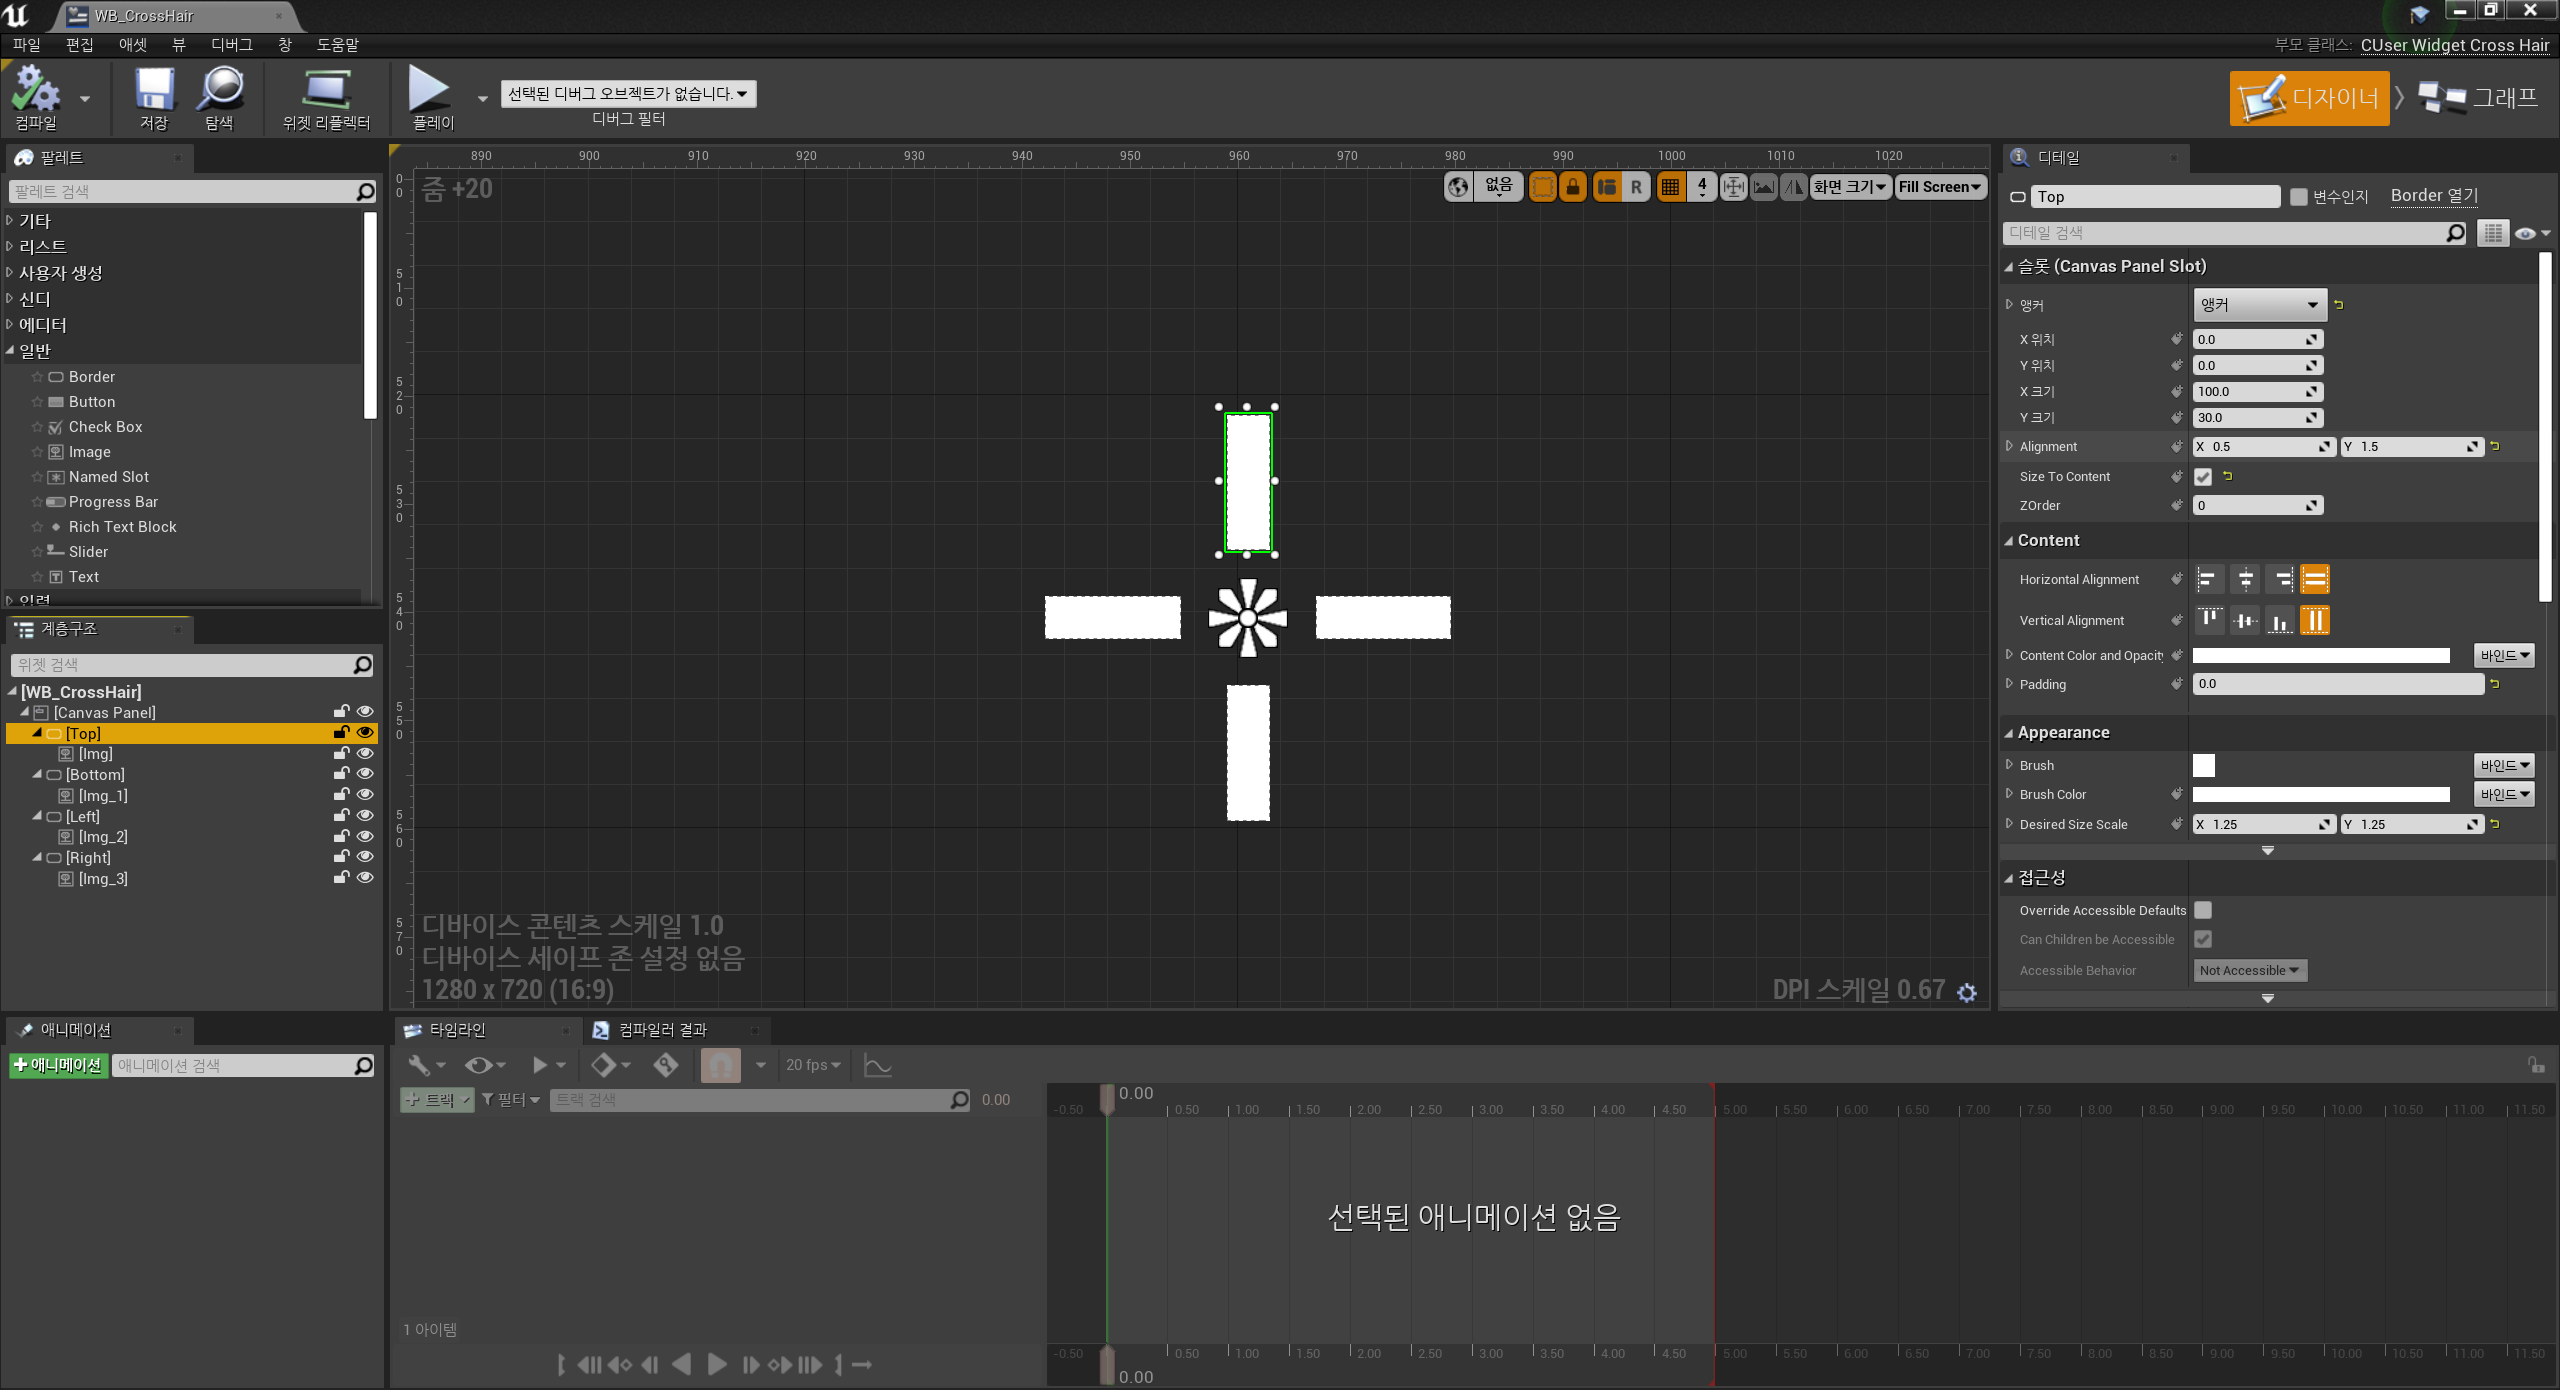This screenshot has width=2560, height=1390.
Task: Click the Brush Color swatch
Action: [2320, 794]
